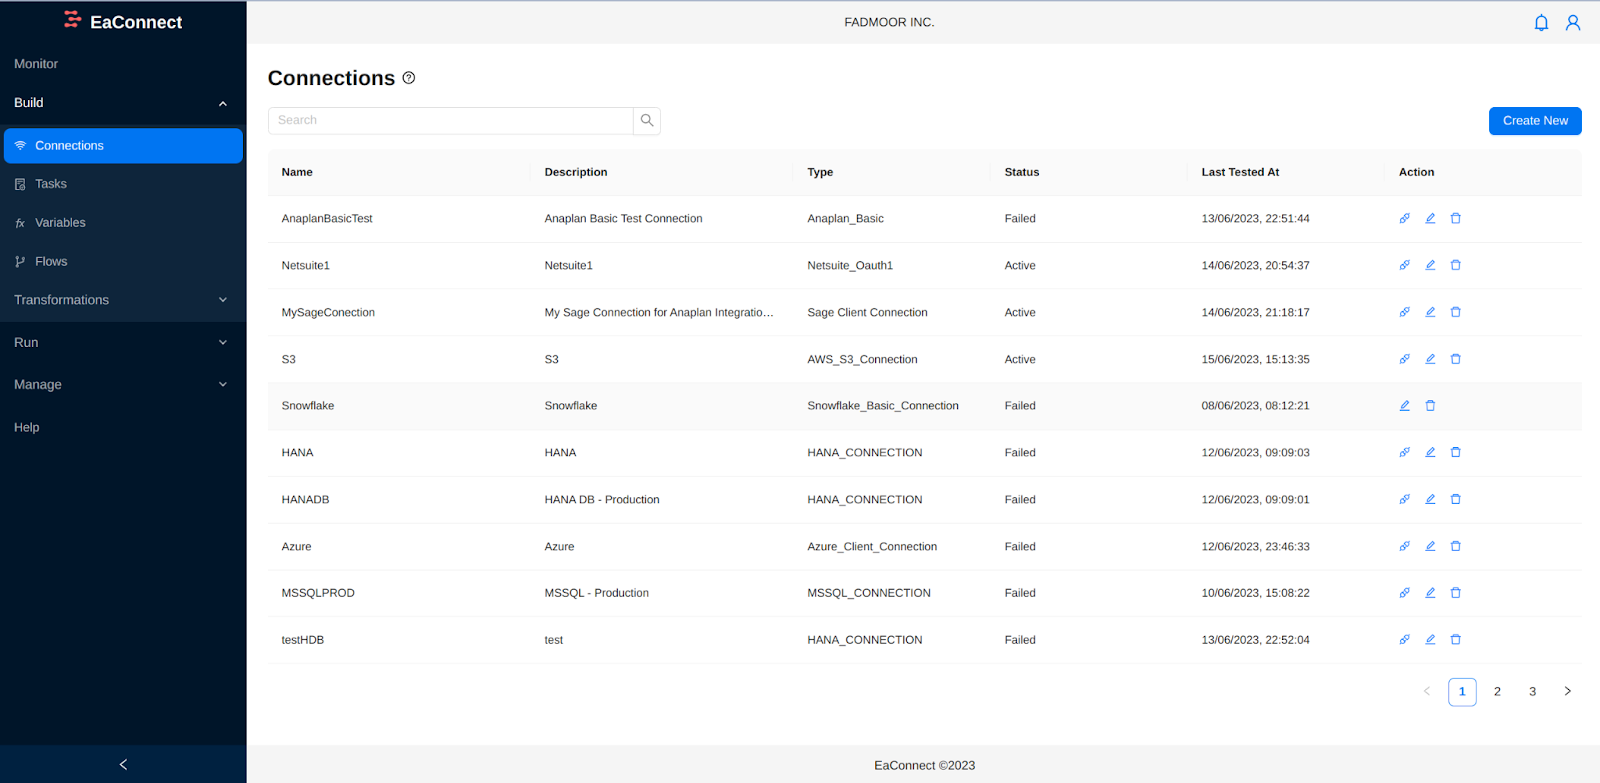Go to page 2

(1497, 692)
